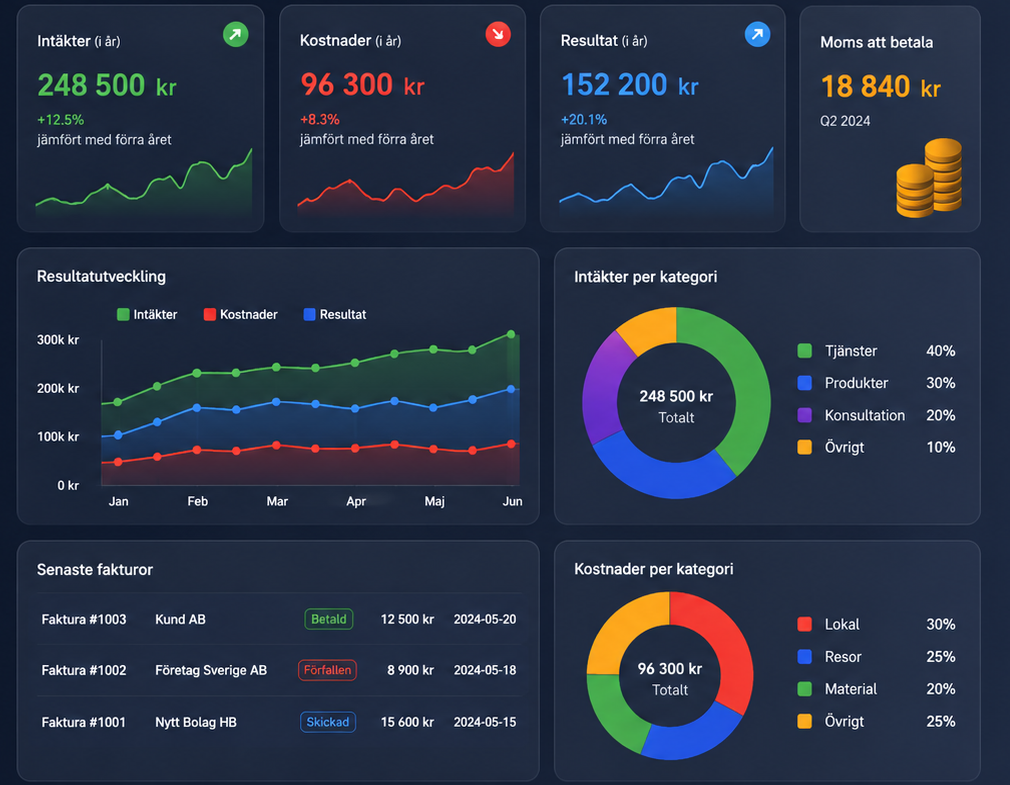Toggle the Resultat legend in Resultatutveckling chart
This screenshot has width=1010, height=785.
(335, 314)
